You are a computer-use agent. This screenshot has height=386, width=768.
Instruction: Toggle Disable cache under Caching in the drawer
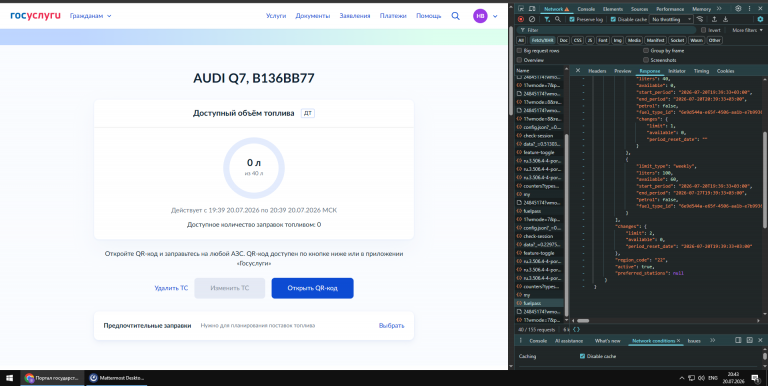coord(582,356)
